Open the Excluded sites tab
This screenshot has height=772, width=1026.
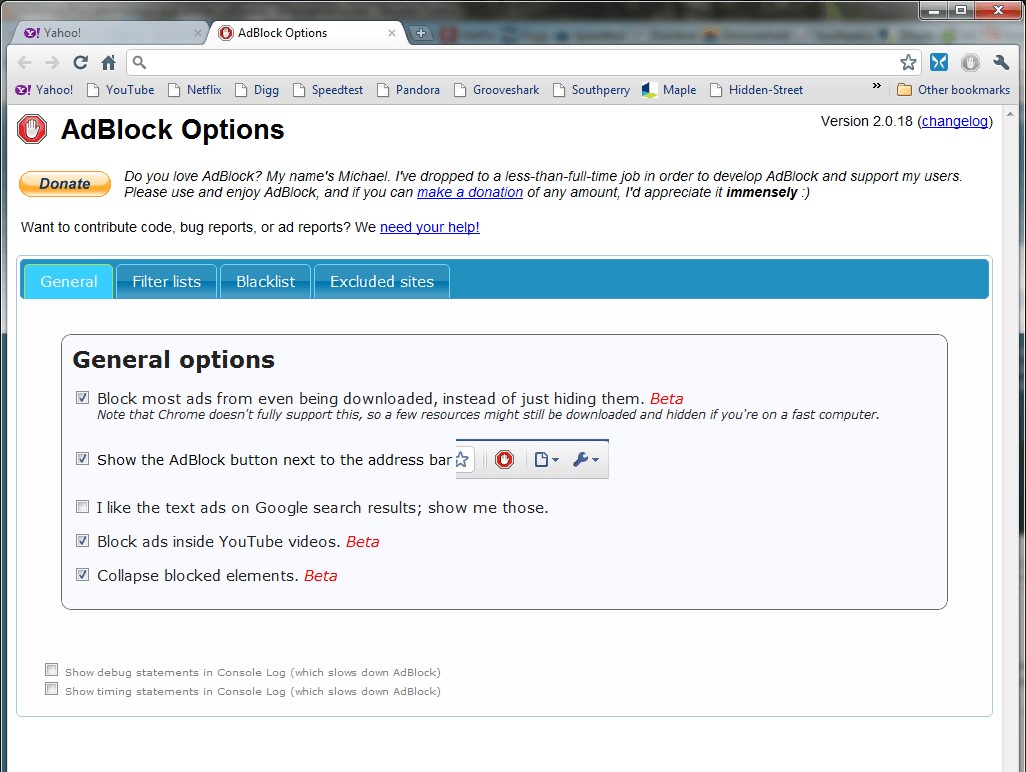pos(381,282)
